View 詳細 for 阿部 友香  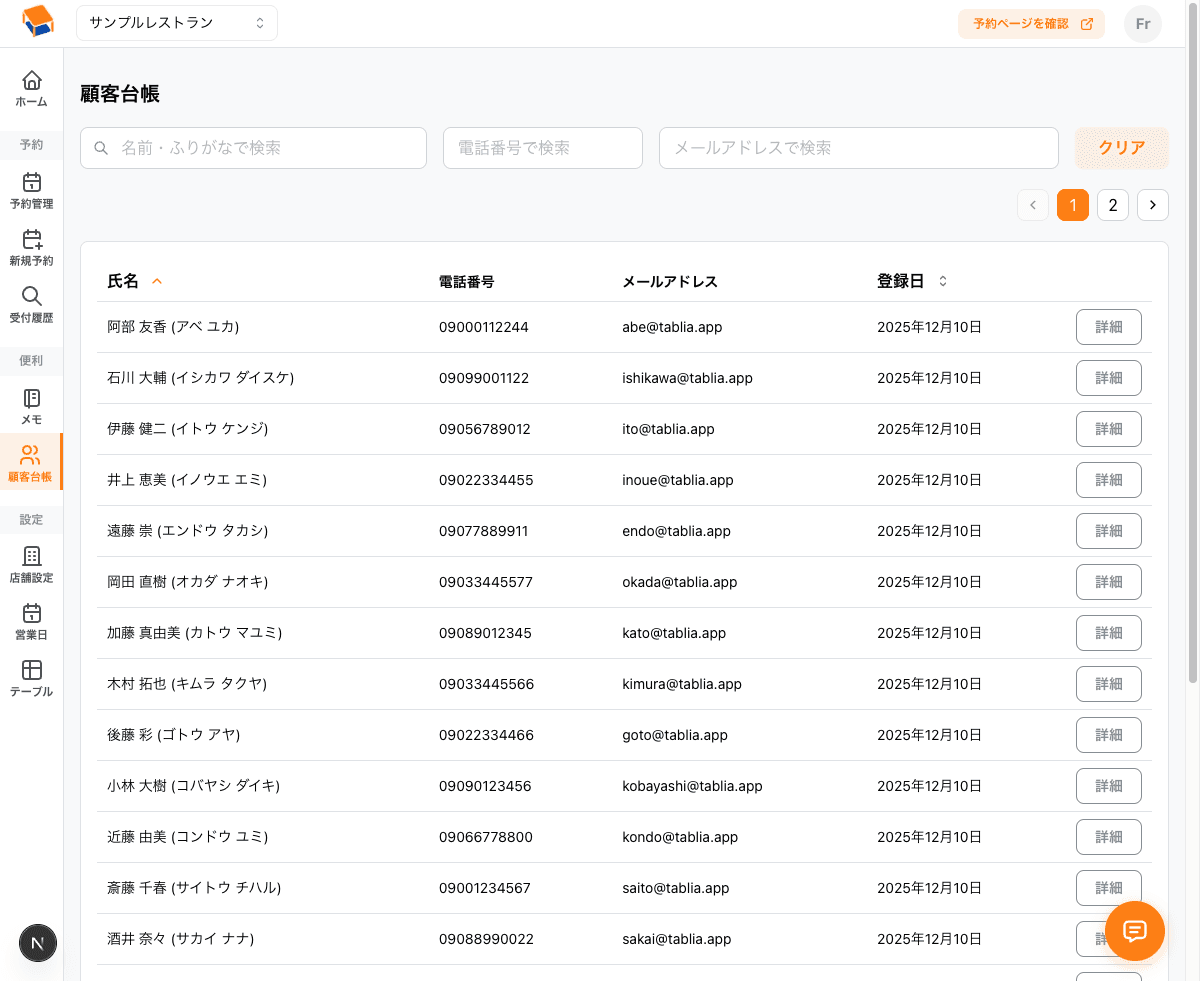coord(1108,327)
